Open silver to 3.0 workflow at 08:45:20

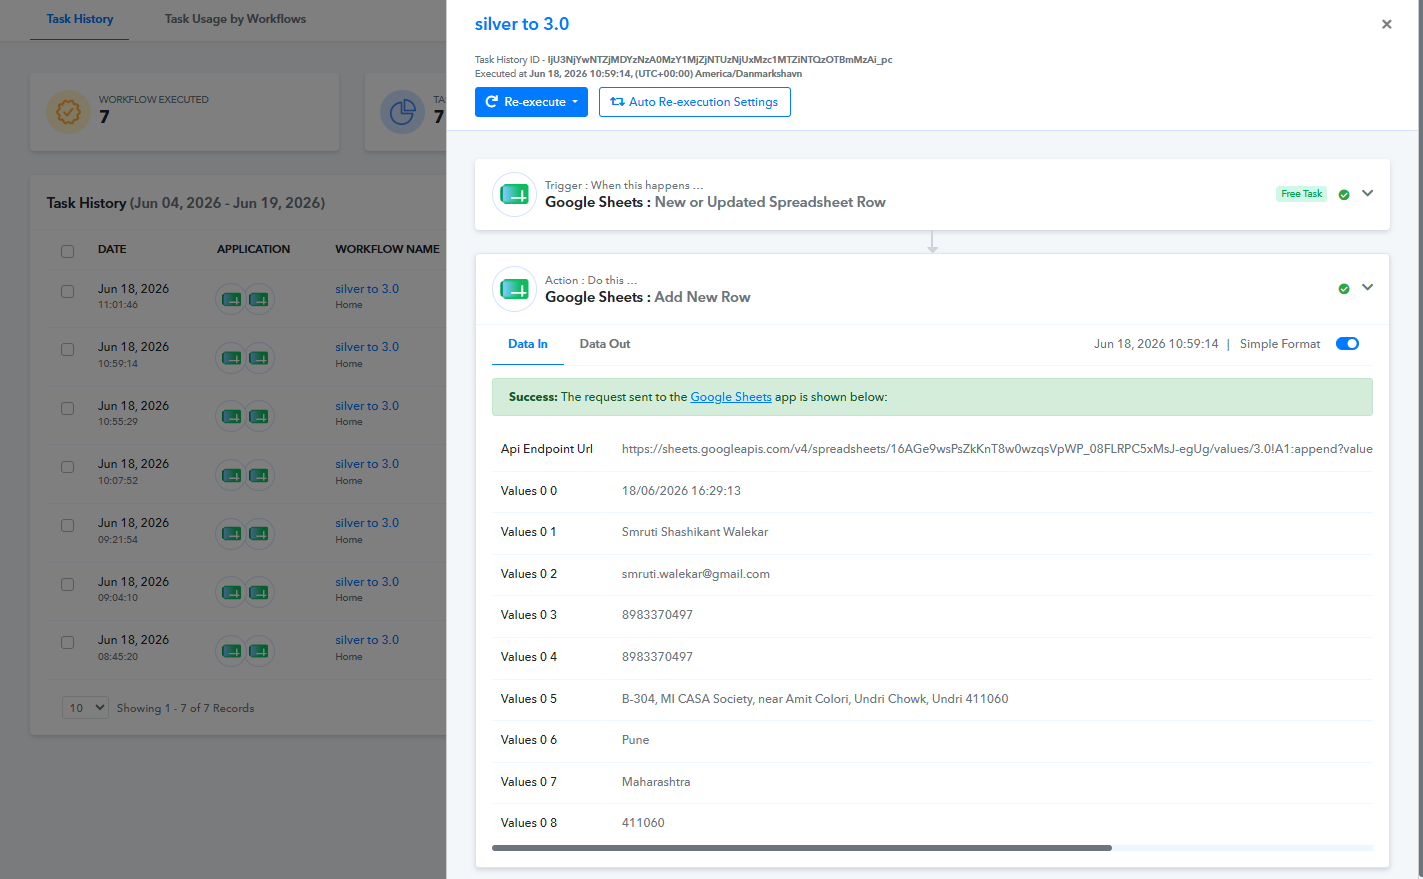coord(367,640)
